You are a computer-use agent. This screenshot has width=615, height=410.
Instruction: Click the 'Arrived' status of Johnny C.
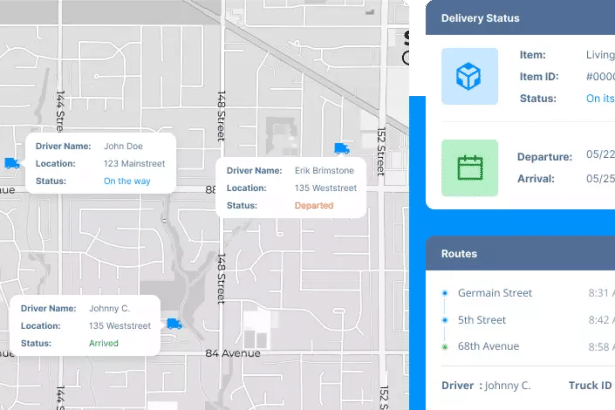click(104, 343)
